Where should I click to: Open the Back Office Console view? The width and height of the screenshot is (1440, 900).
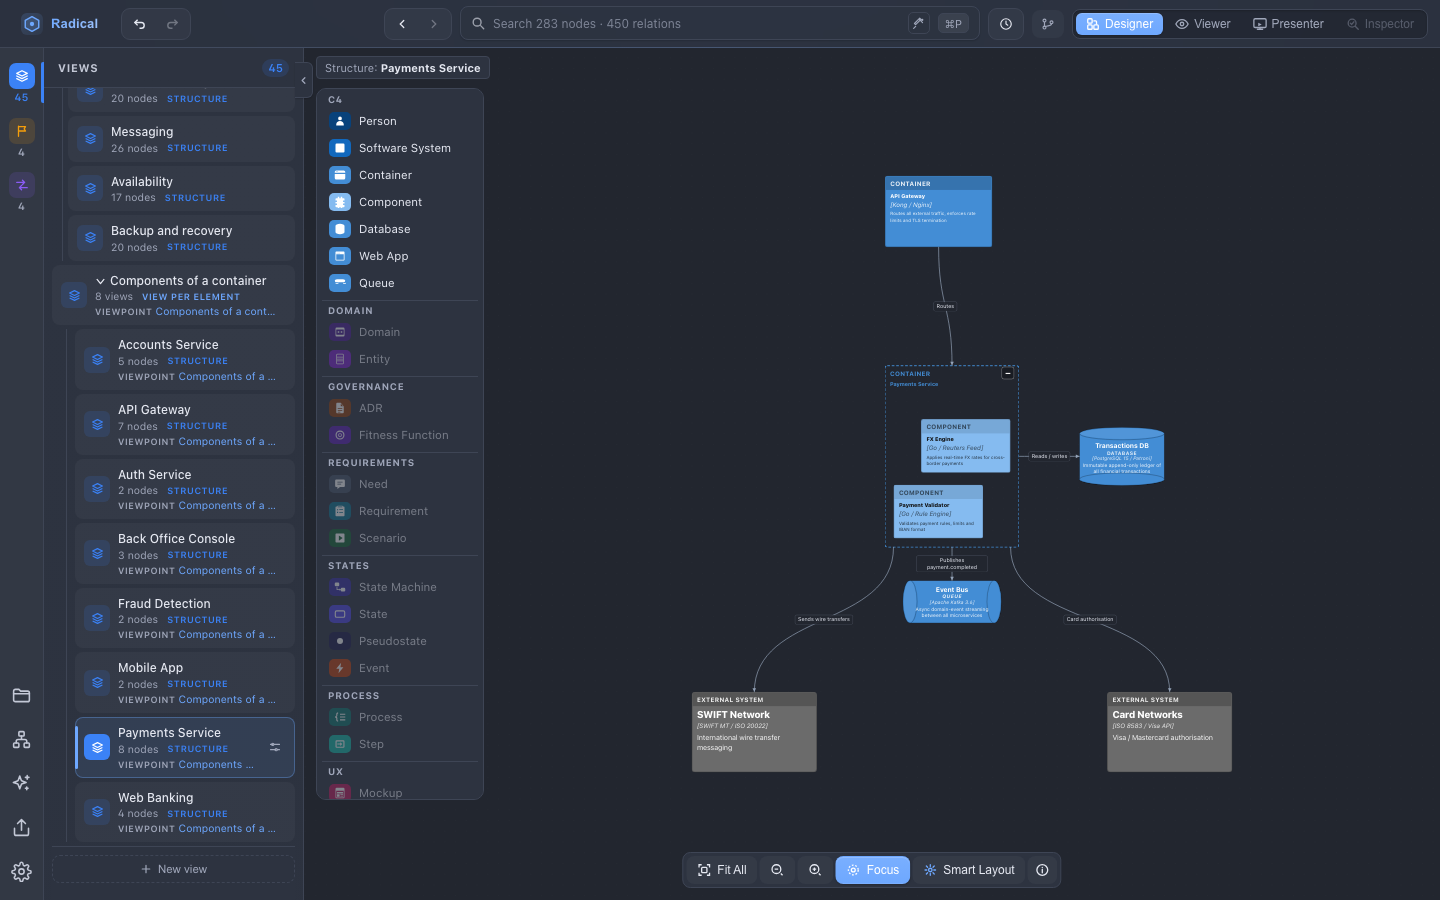pos(185,554)
